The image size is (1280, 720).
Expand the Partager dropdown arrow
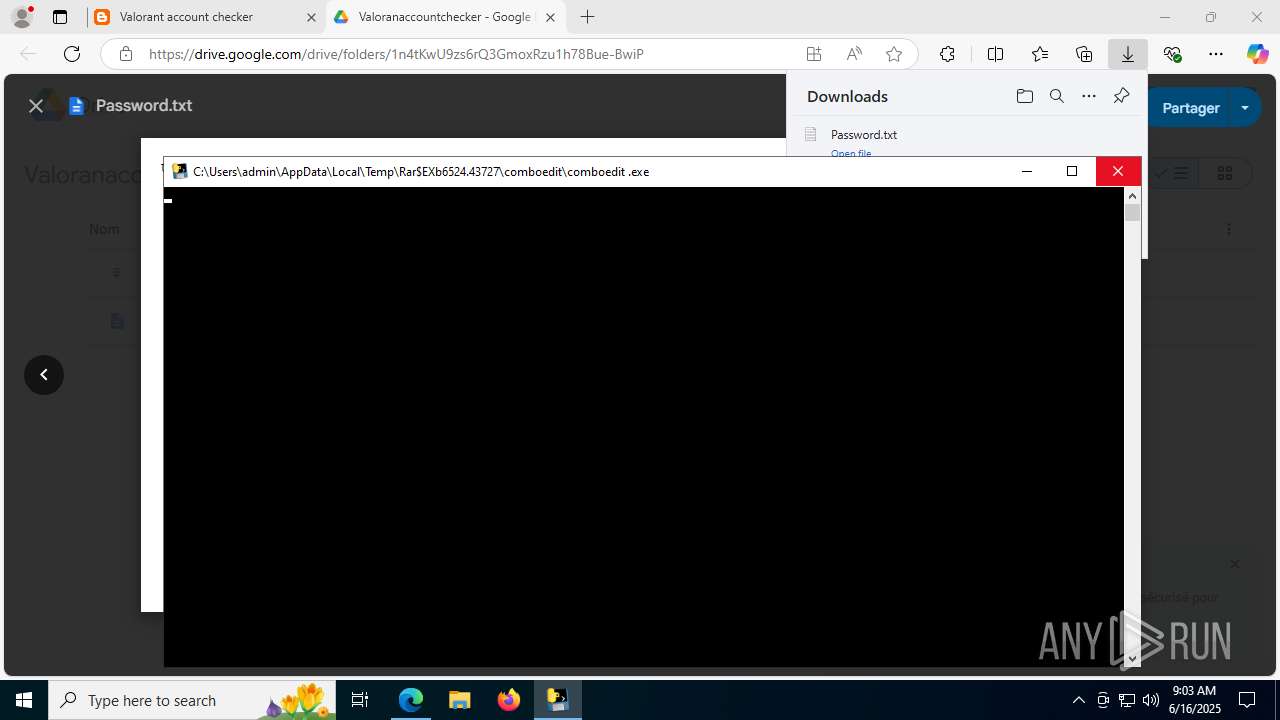coord(1245,108)
